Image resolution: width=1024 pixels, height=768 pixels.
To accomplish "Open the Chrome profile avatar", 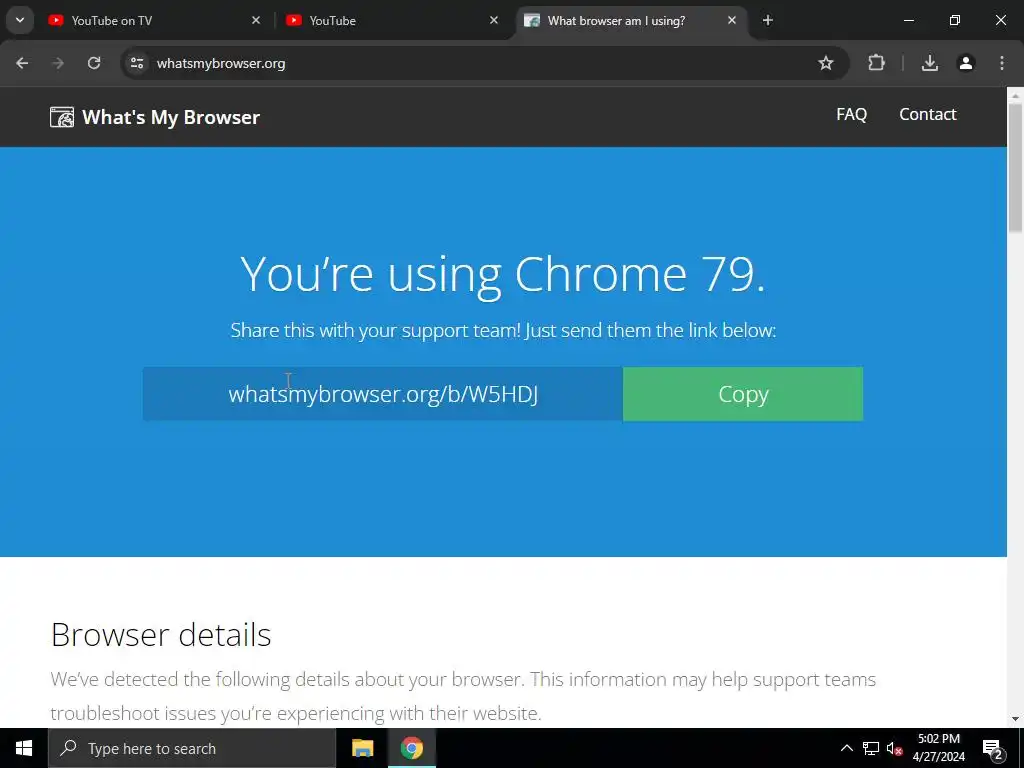I will pyautogui.click(x=966, y=63).
